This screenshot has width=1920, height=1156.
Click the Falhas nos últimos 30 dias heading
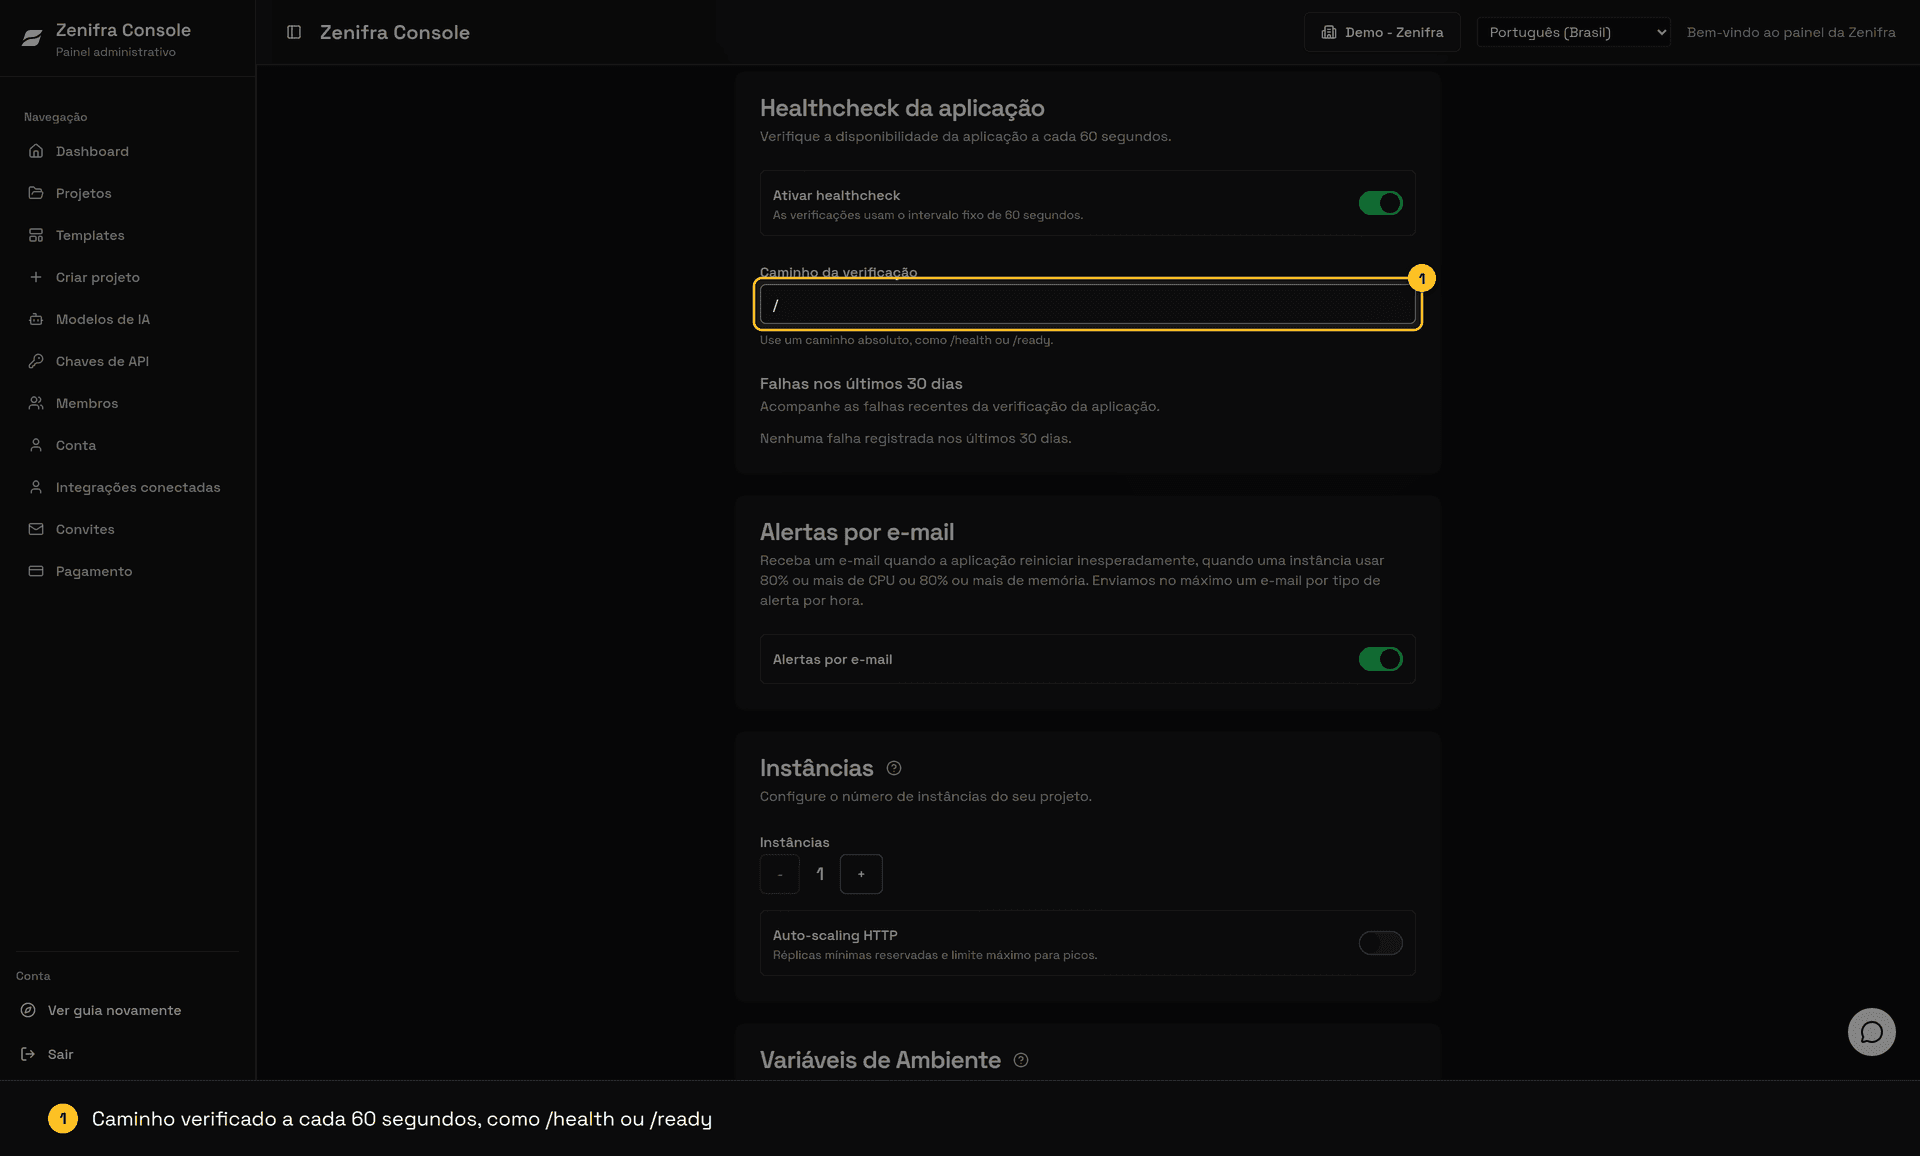(x=861, y=384)
